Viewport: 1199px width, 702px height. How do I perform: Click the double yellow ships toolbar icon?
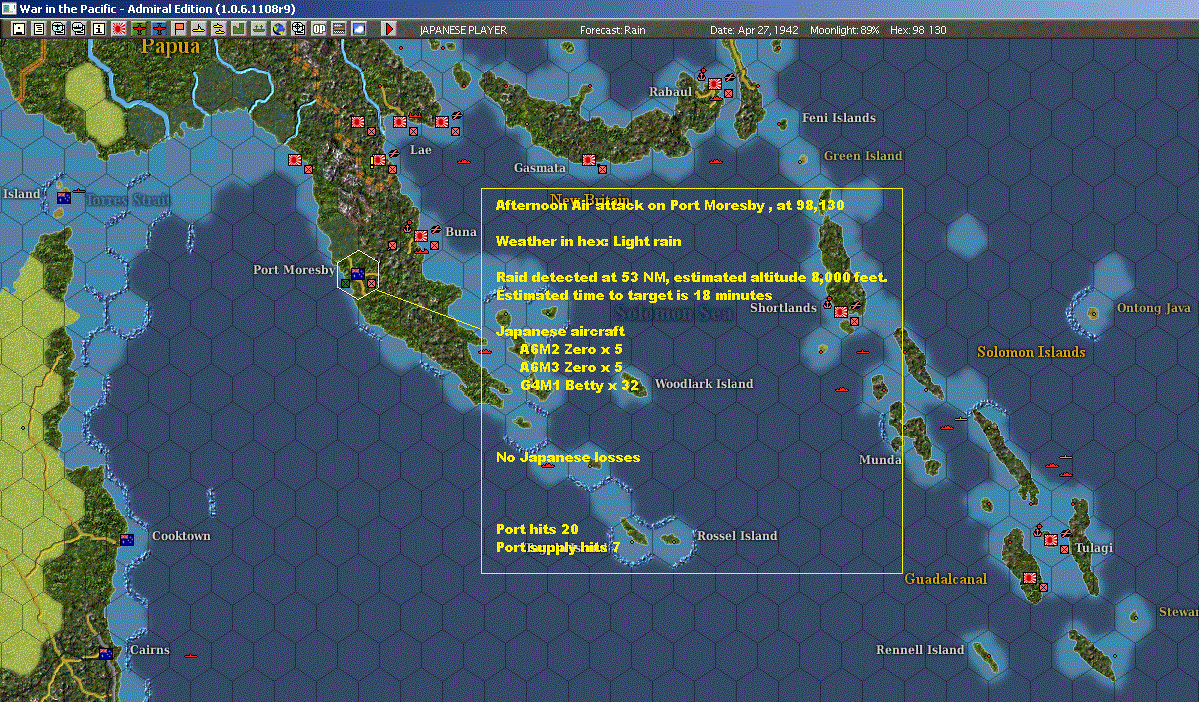point(219,29)
